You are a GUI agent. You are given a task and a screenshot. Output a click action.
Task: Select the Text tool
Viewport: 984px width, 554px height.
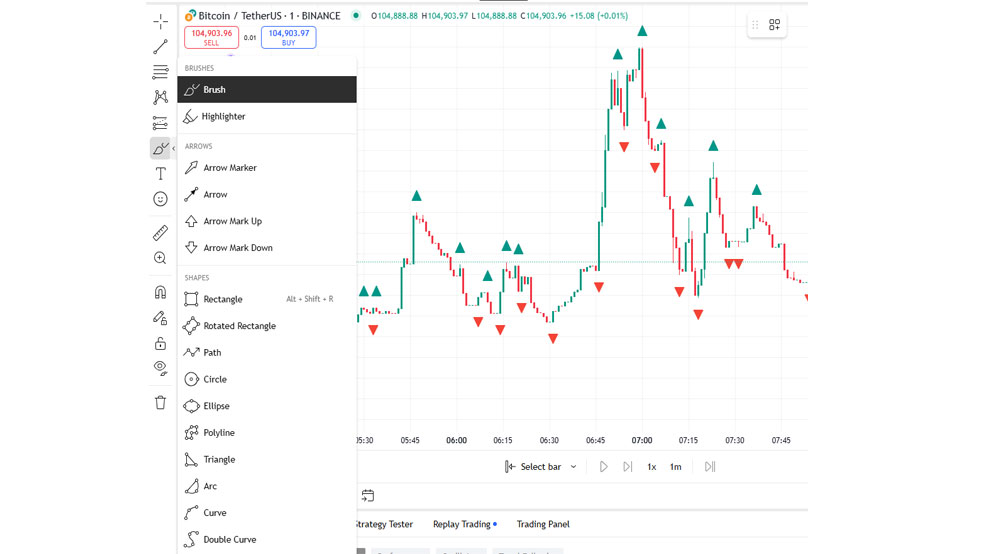(160, 174)
